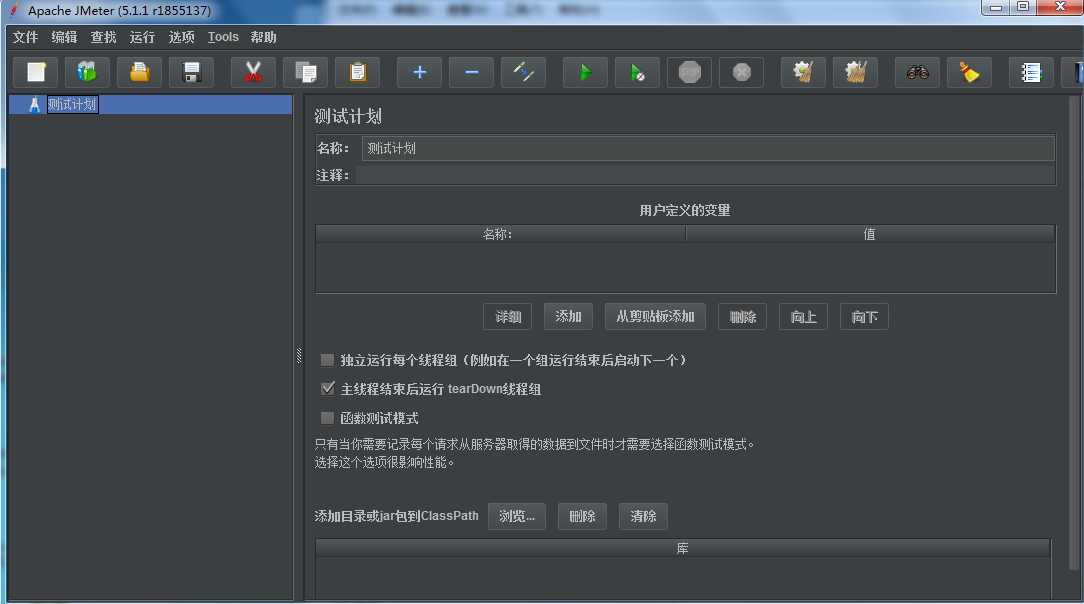Click the Clear results icon
The height and width of the screenshot is (604, 1084).
pyautogui.click(x=803, y=72)
